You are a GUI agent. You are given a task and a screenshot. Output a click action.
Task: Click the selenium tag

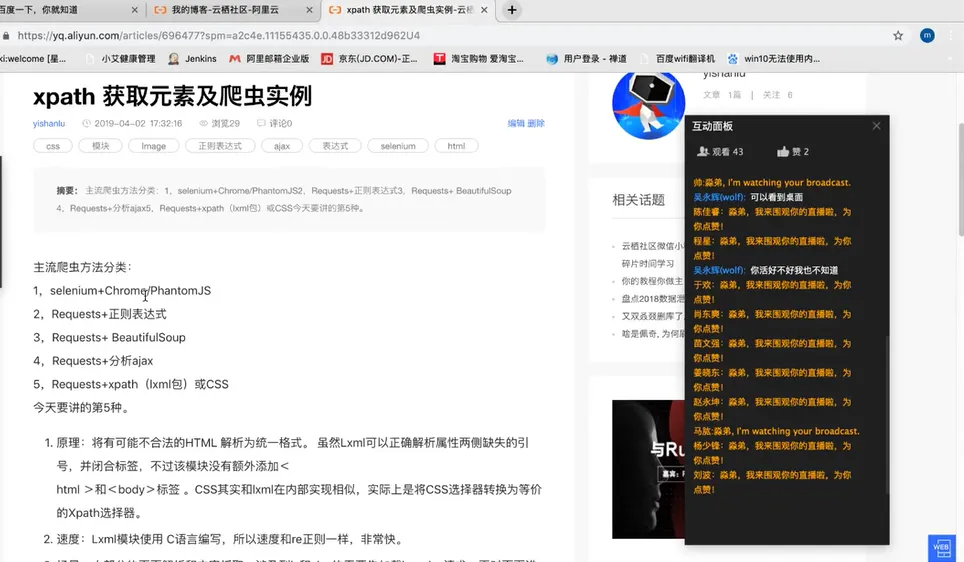(x=398, y=146)
